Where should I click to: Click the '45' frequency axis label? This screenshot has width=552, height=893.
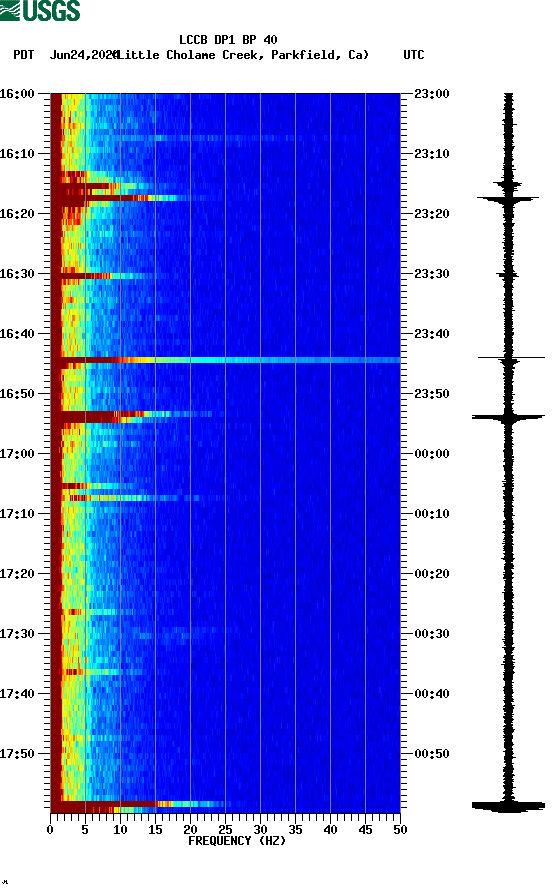365,830
